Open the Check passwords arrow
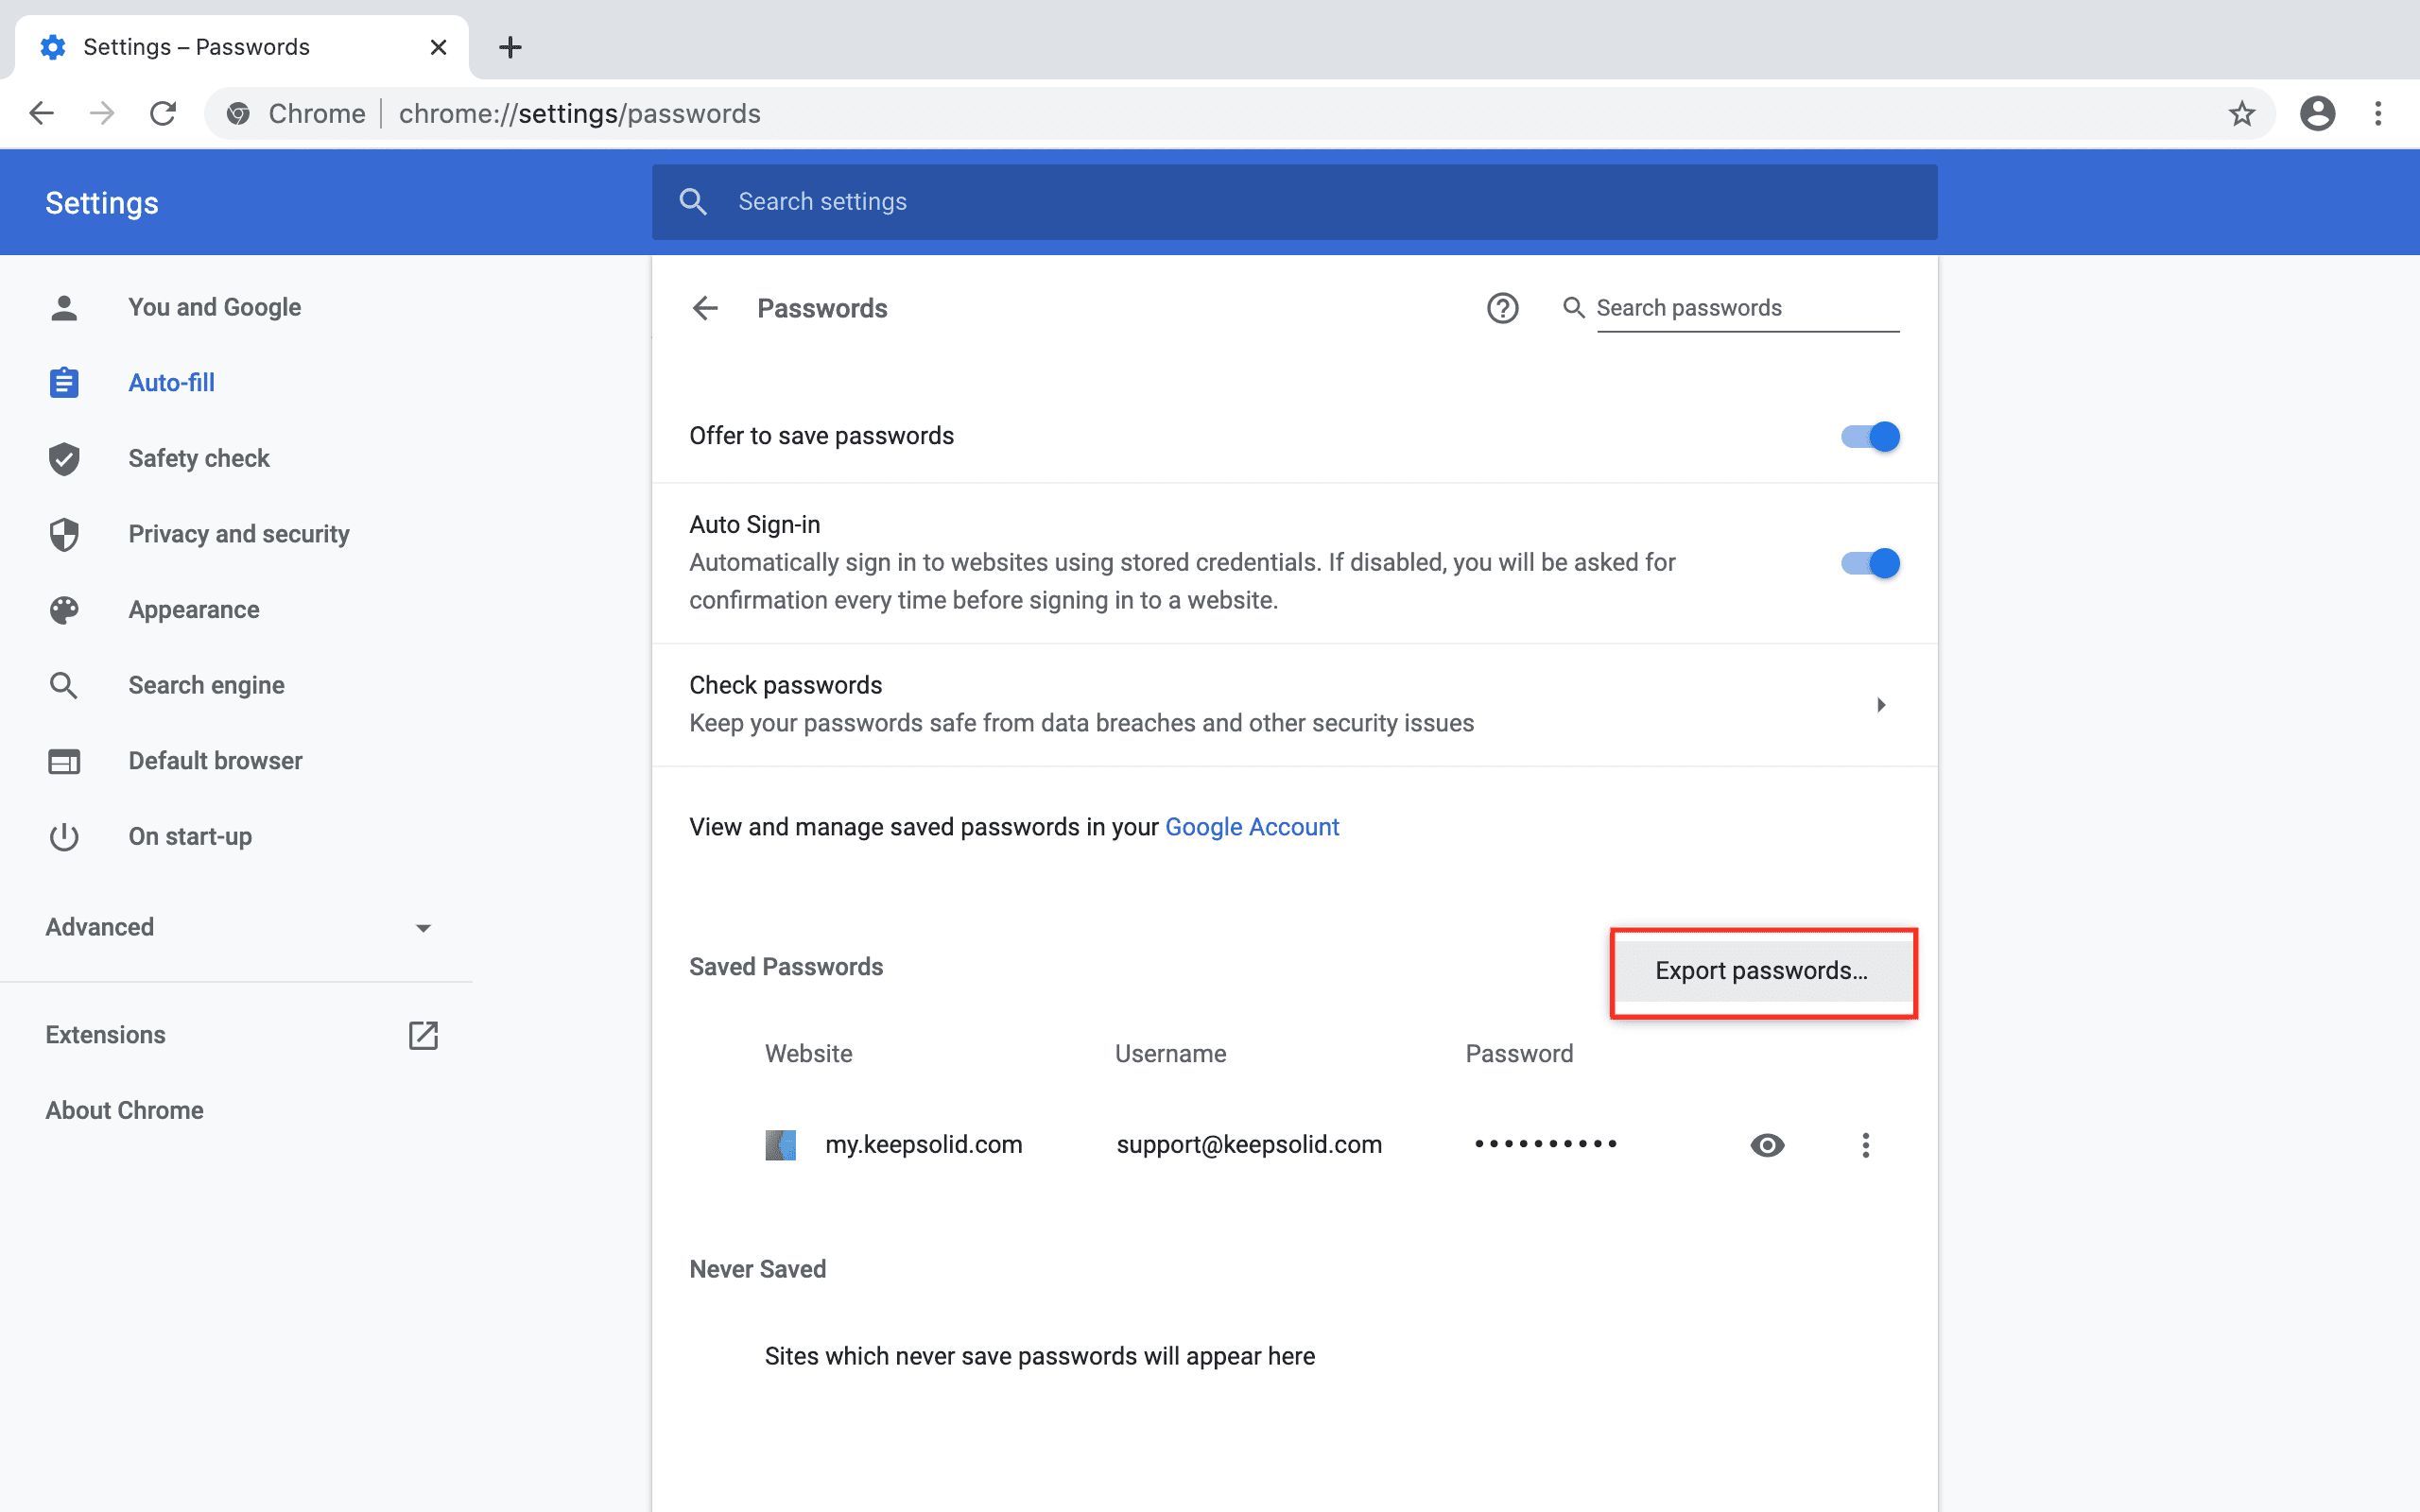 click(1880, 705)
